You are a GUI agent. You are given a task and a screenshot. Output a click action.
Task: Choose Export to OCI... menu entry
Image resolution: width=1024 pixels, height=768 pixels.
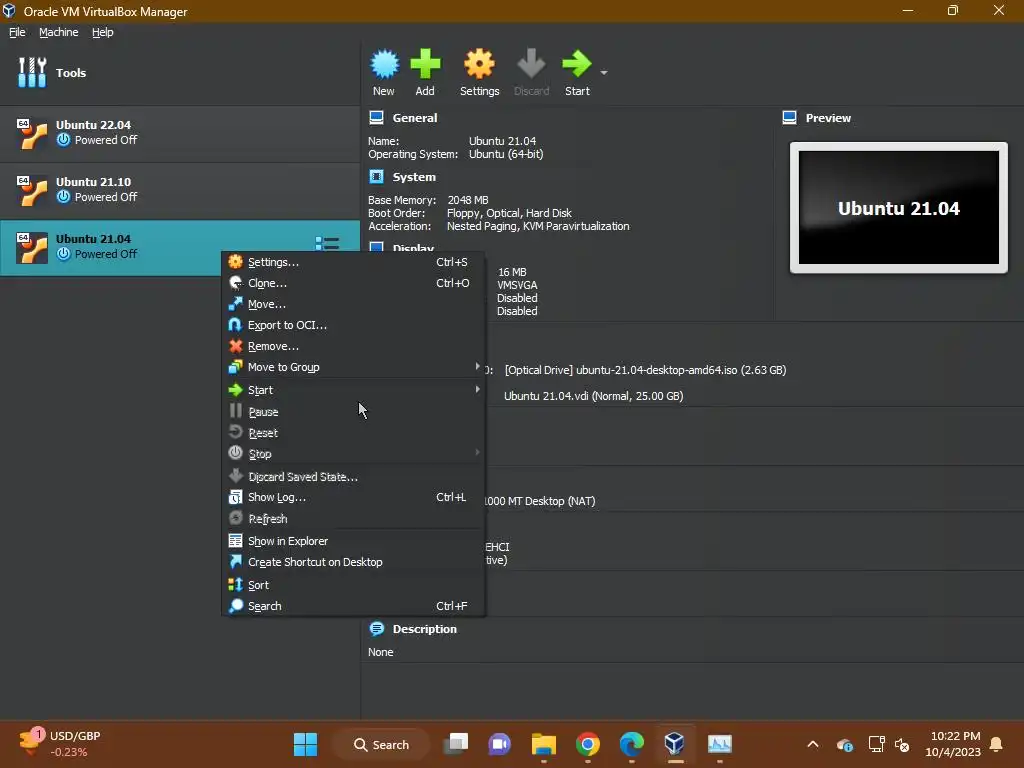tap(353, 325)
